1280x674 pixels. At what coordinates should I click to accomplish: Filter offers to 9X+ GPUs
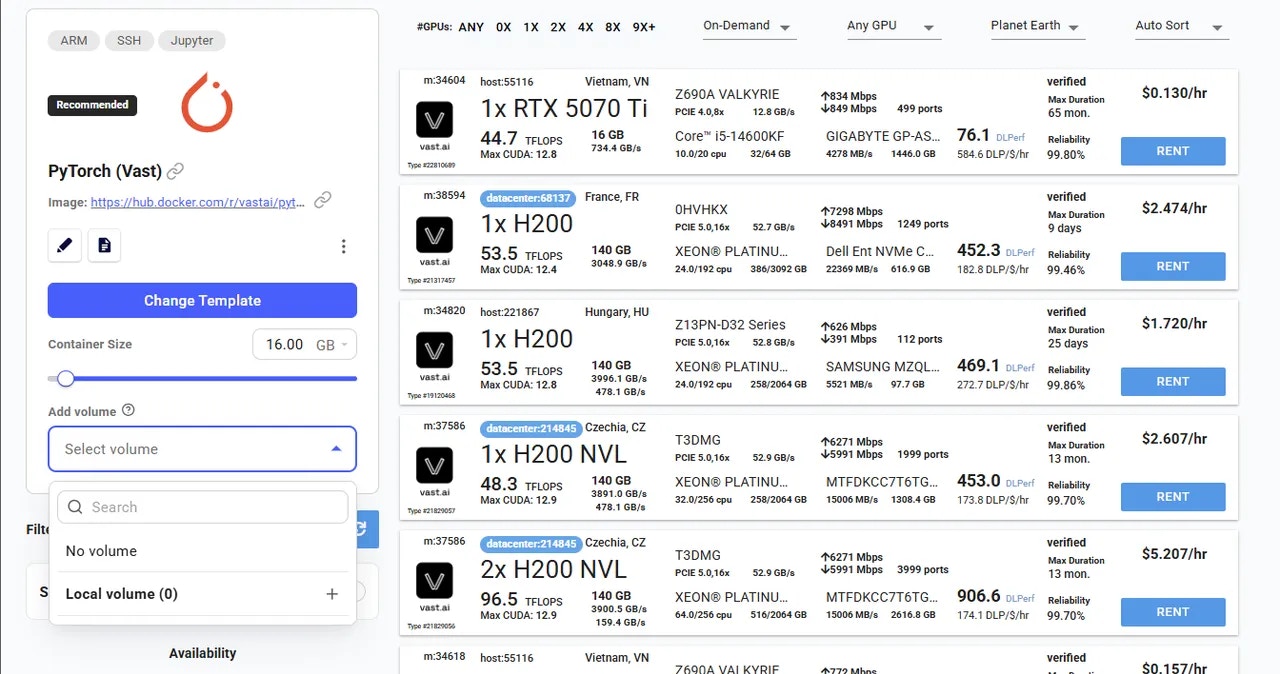coord(644,27)
